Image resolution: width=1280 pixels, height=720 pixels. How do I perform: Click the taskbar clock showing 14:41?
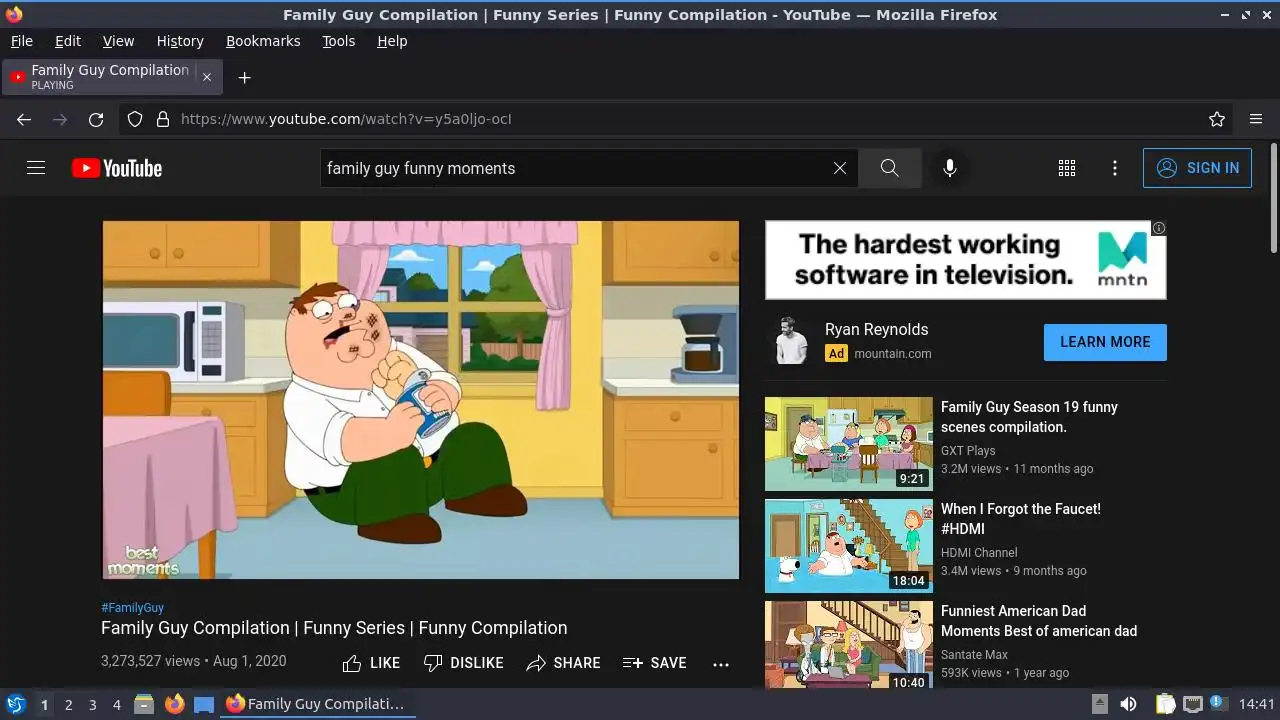pyautogui.click(x=1257, y=704)
